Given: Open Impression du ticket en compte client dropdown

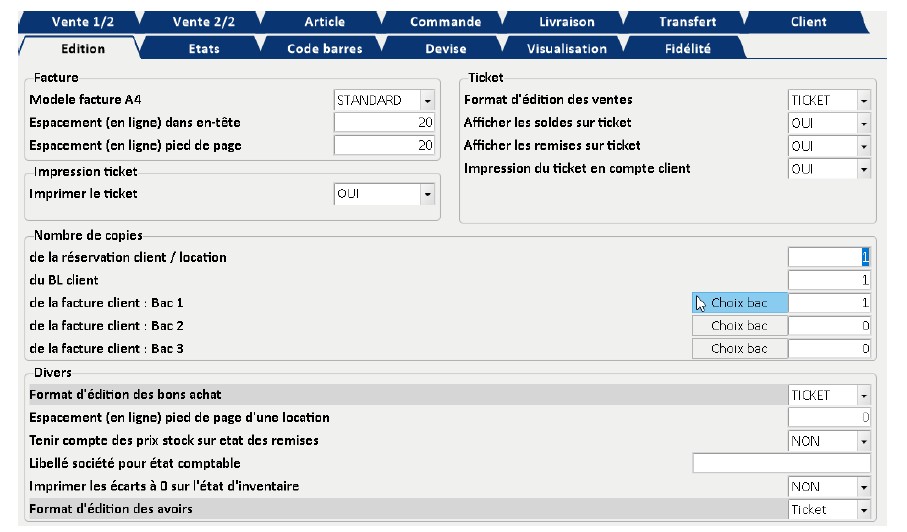Looking at the screenshot, I should pyautogui.click(x=863, y=169).
